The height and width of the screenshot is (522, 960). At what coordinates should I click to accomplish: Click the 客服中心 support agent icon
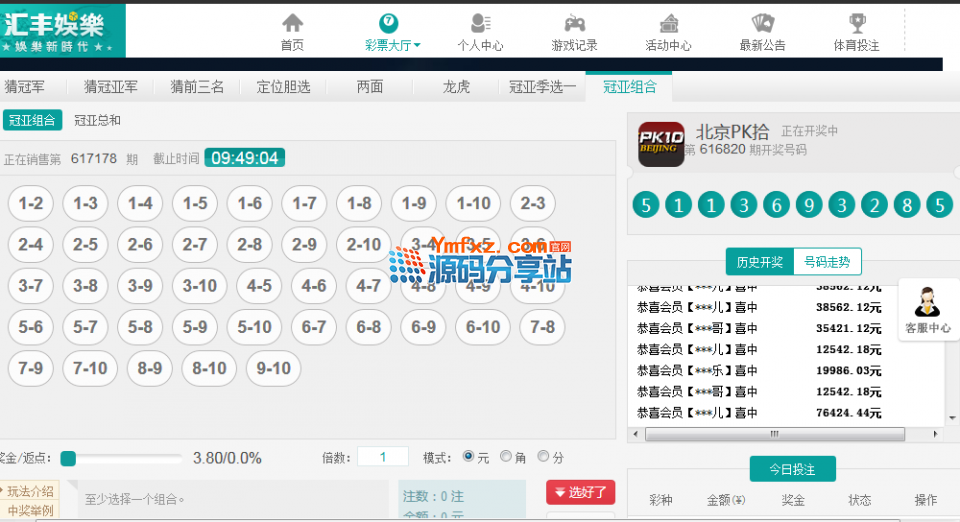(x=927, y=302)
